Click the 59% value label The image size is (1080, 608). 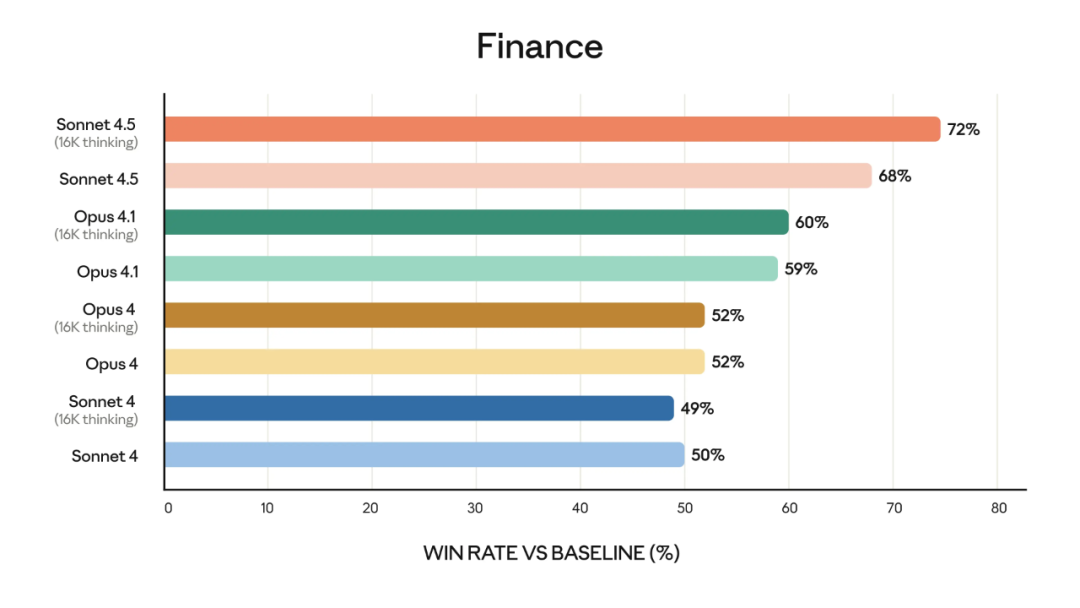coord(801,269)
